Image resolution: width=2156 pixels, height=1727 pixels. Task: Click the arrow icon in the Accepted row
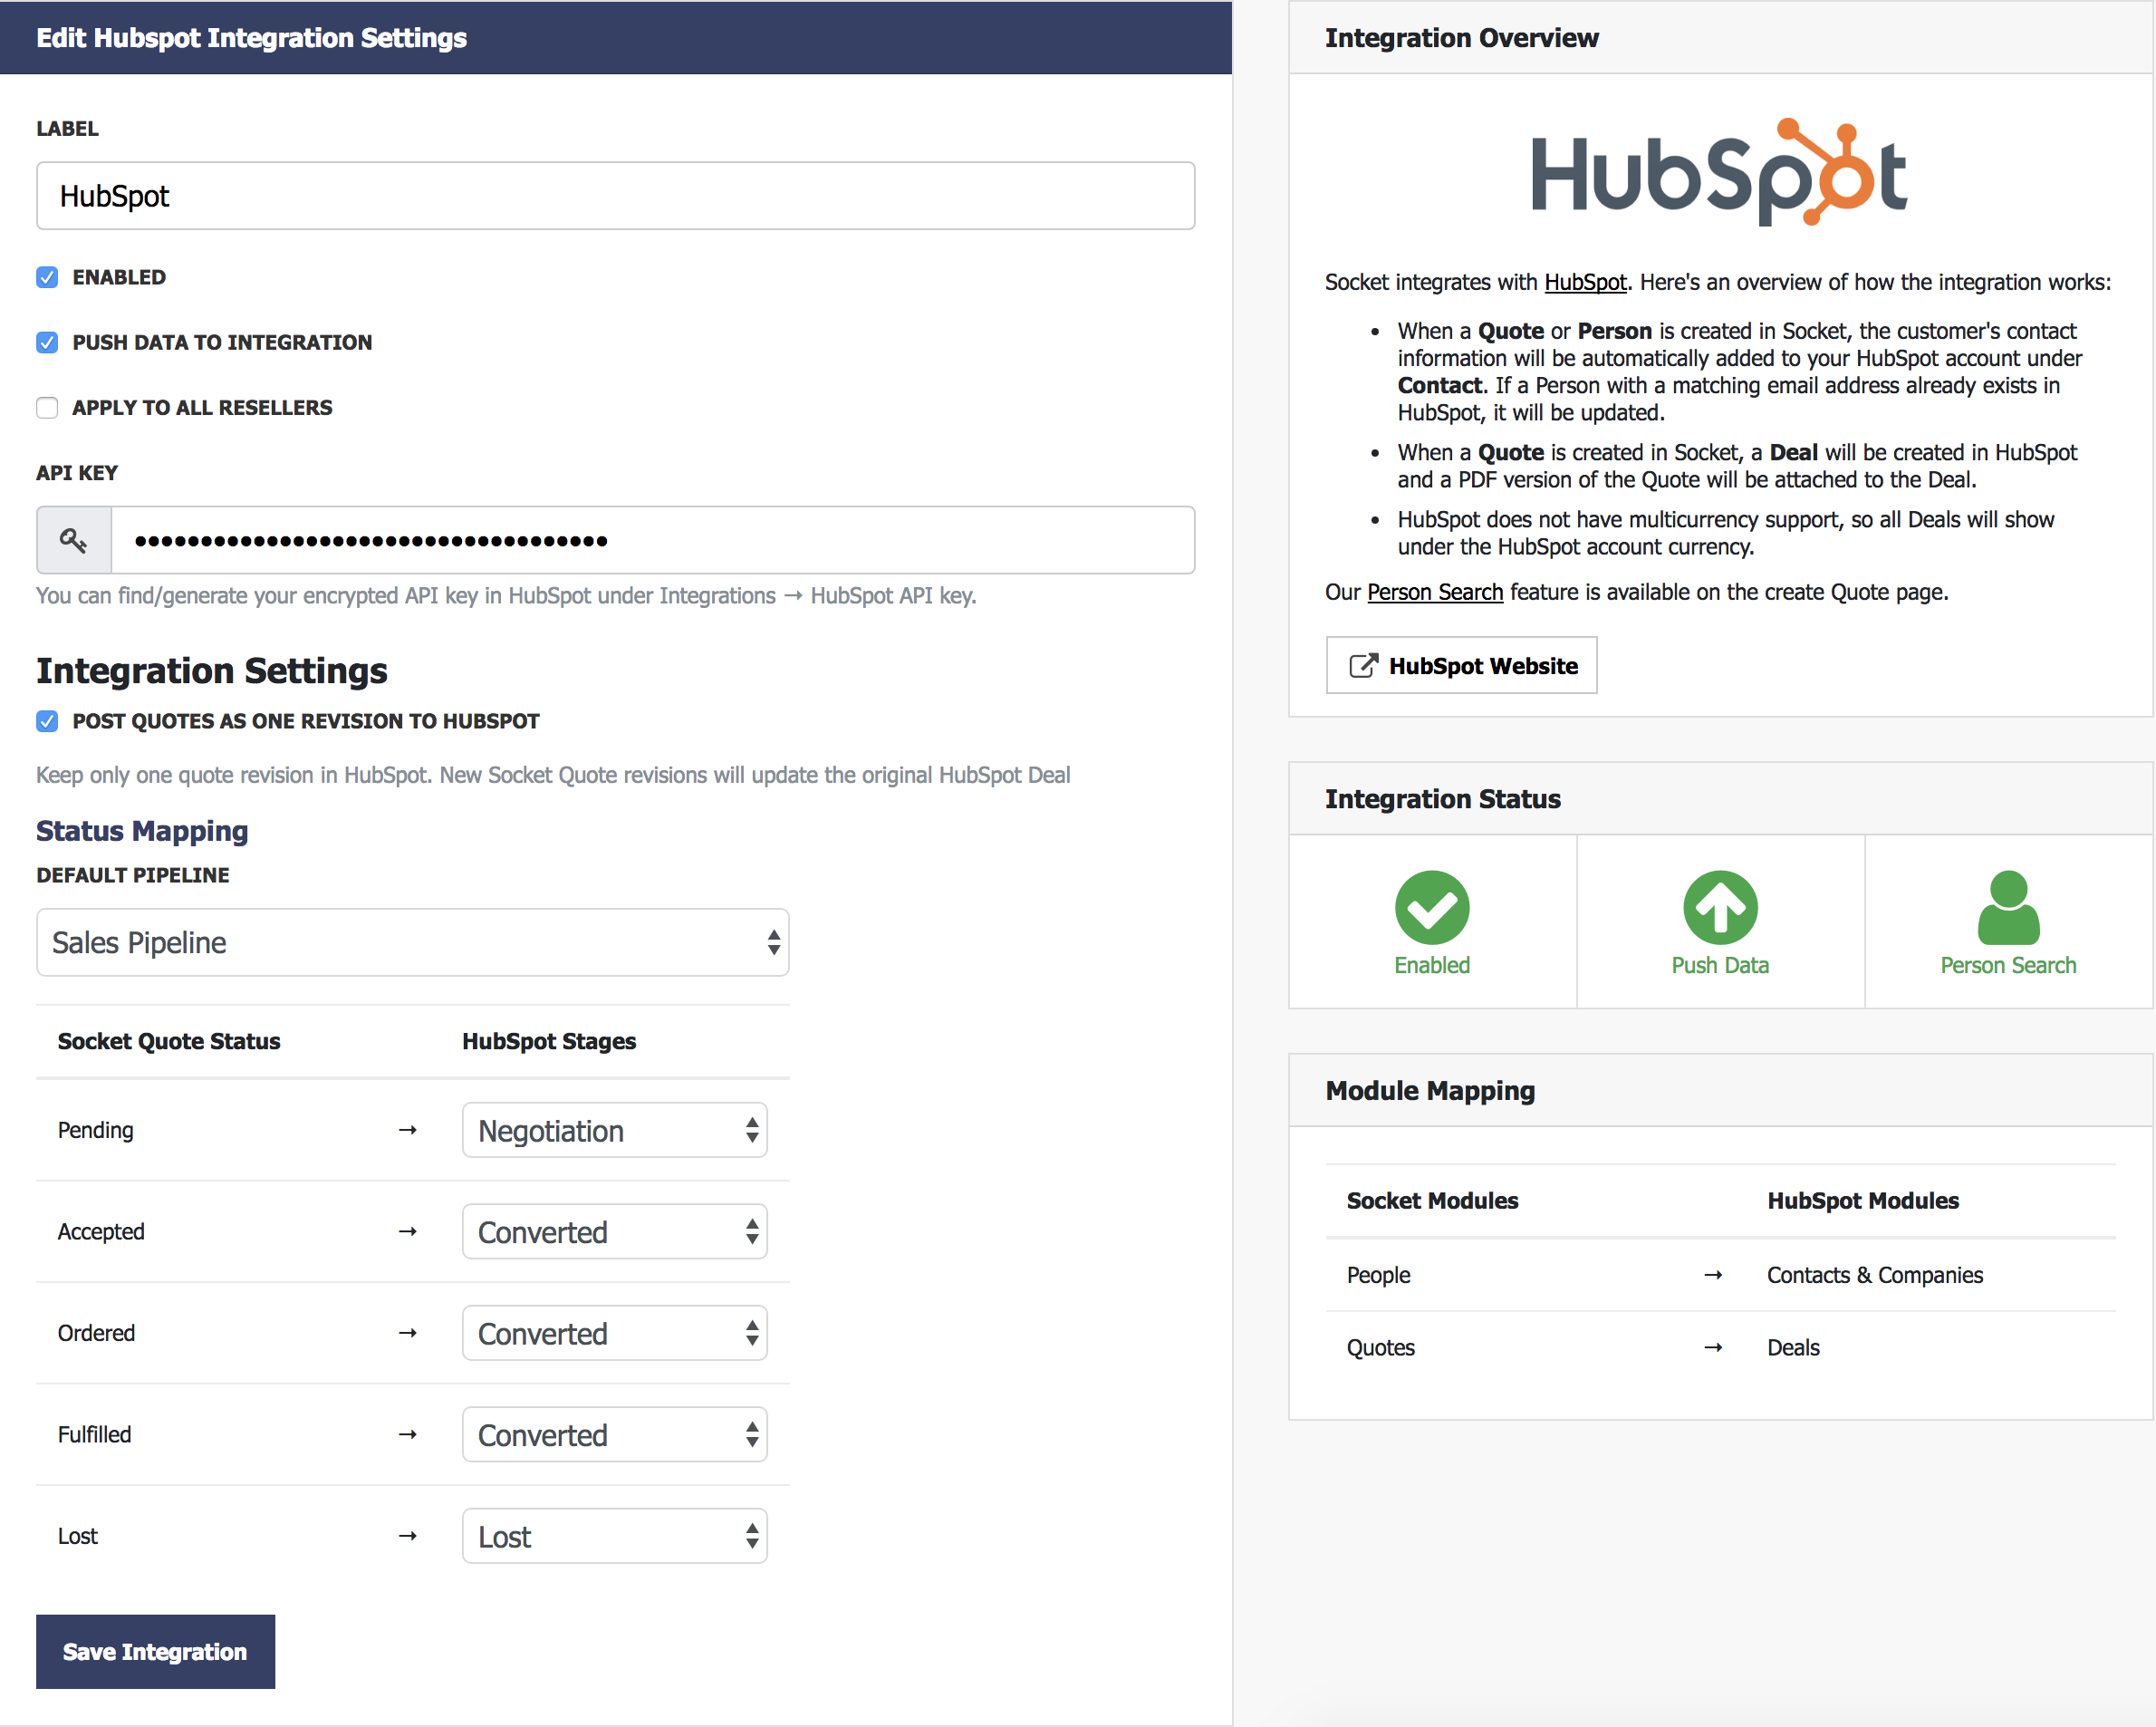[407, 1231]
